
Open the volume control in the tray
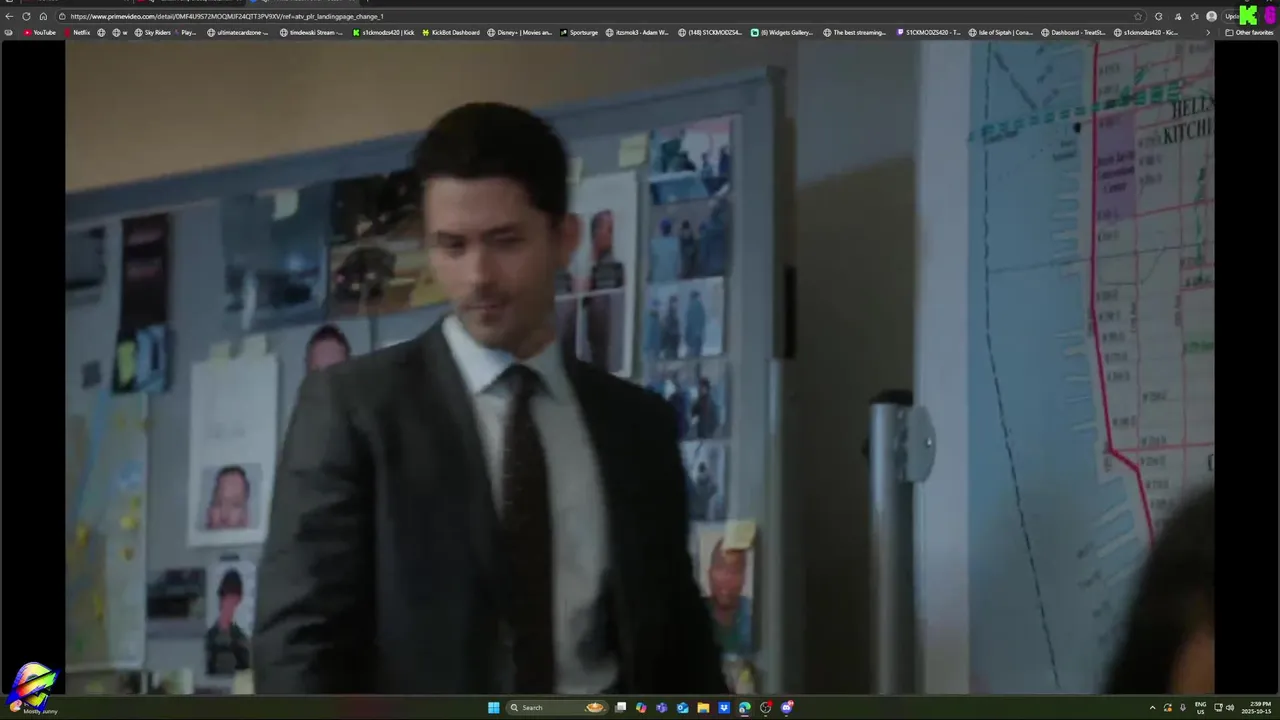tap(1230, 707)
